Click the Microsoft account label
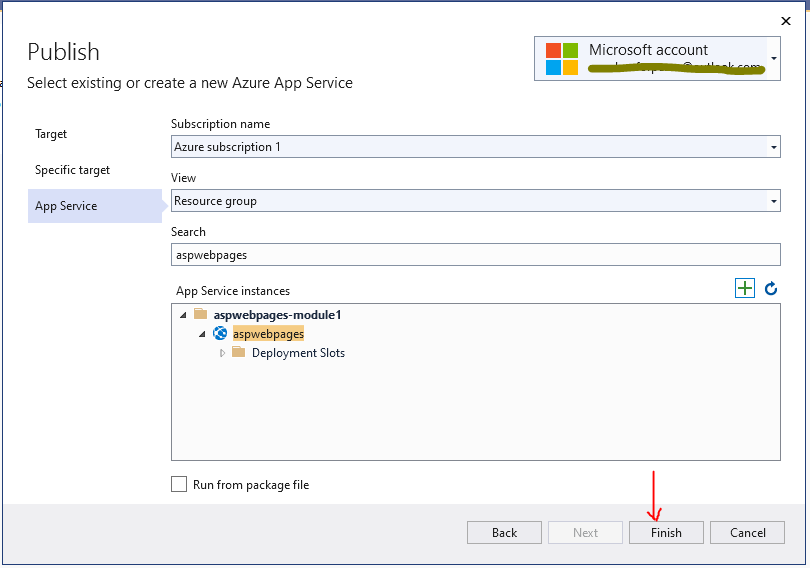810x568 pixels. (x=648, y=50)
